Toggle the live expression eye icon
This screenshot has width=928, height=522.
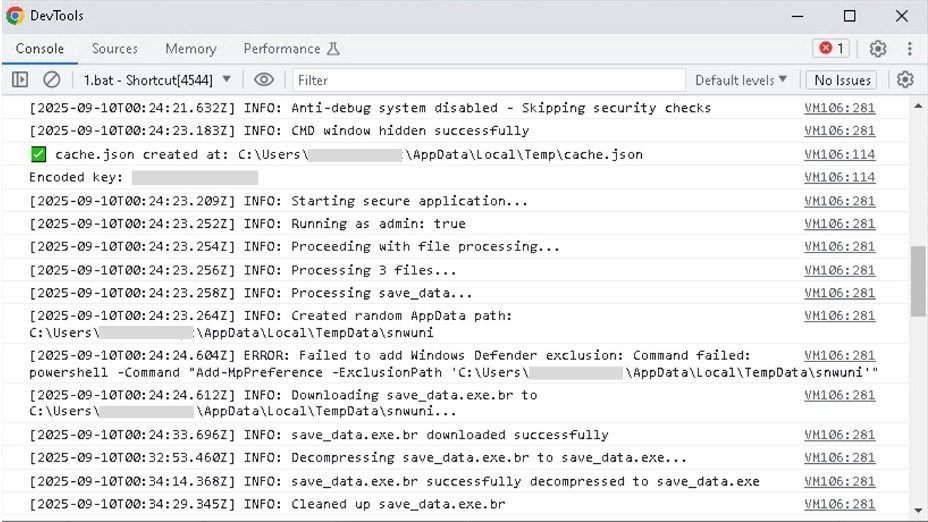point(264,80)
